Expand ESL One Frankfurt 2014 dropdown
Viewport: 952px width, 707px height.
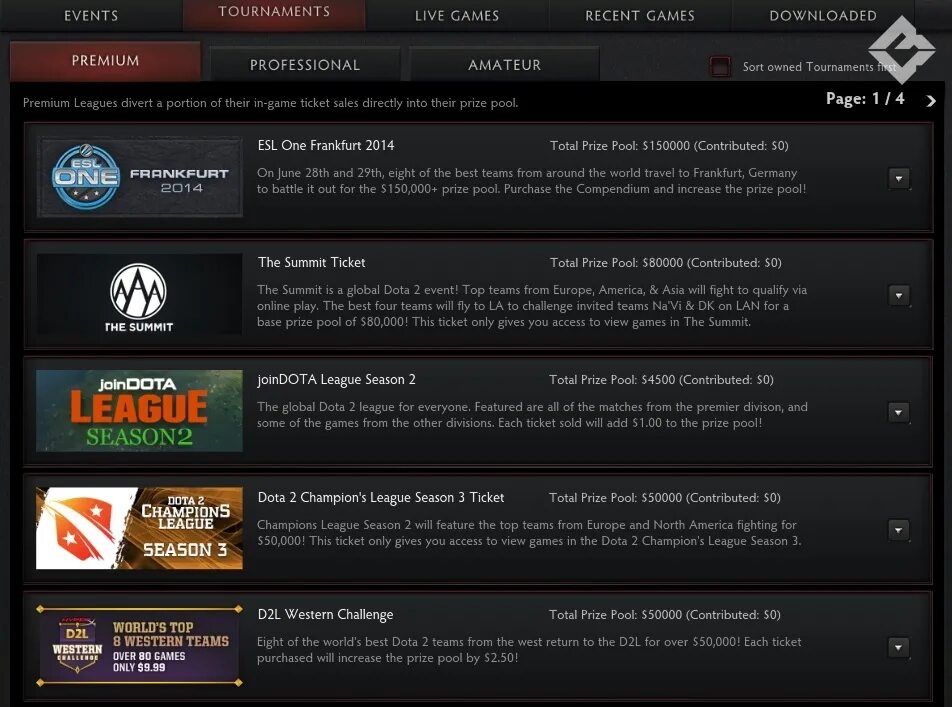click(899, 179)
